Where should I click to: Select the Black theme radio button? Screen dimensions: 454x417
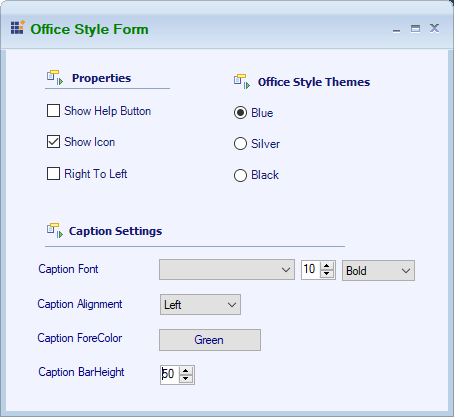(240, 175)
